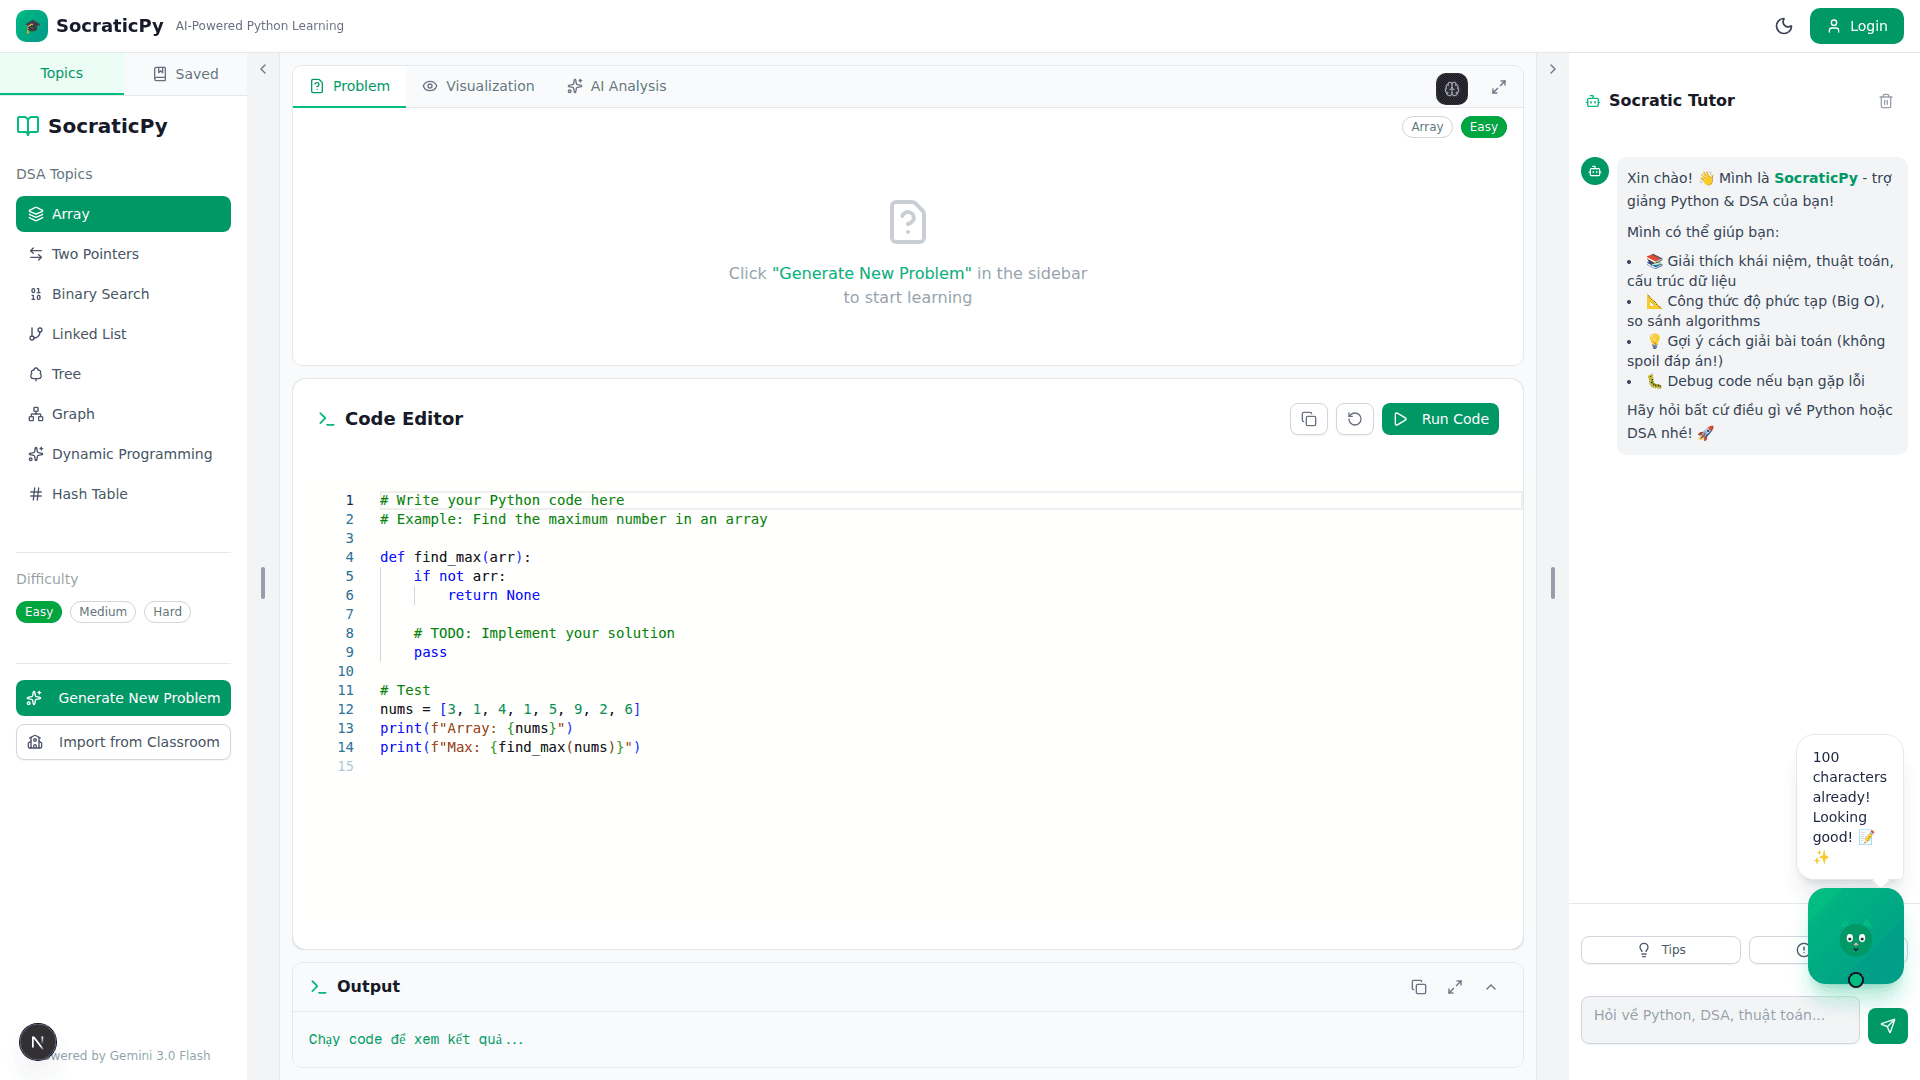
Task: Reset code with the refresh icon
Action: pos(1355,419)
